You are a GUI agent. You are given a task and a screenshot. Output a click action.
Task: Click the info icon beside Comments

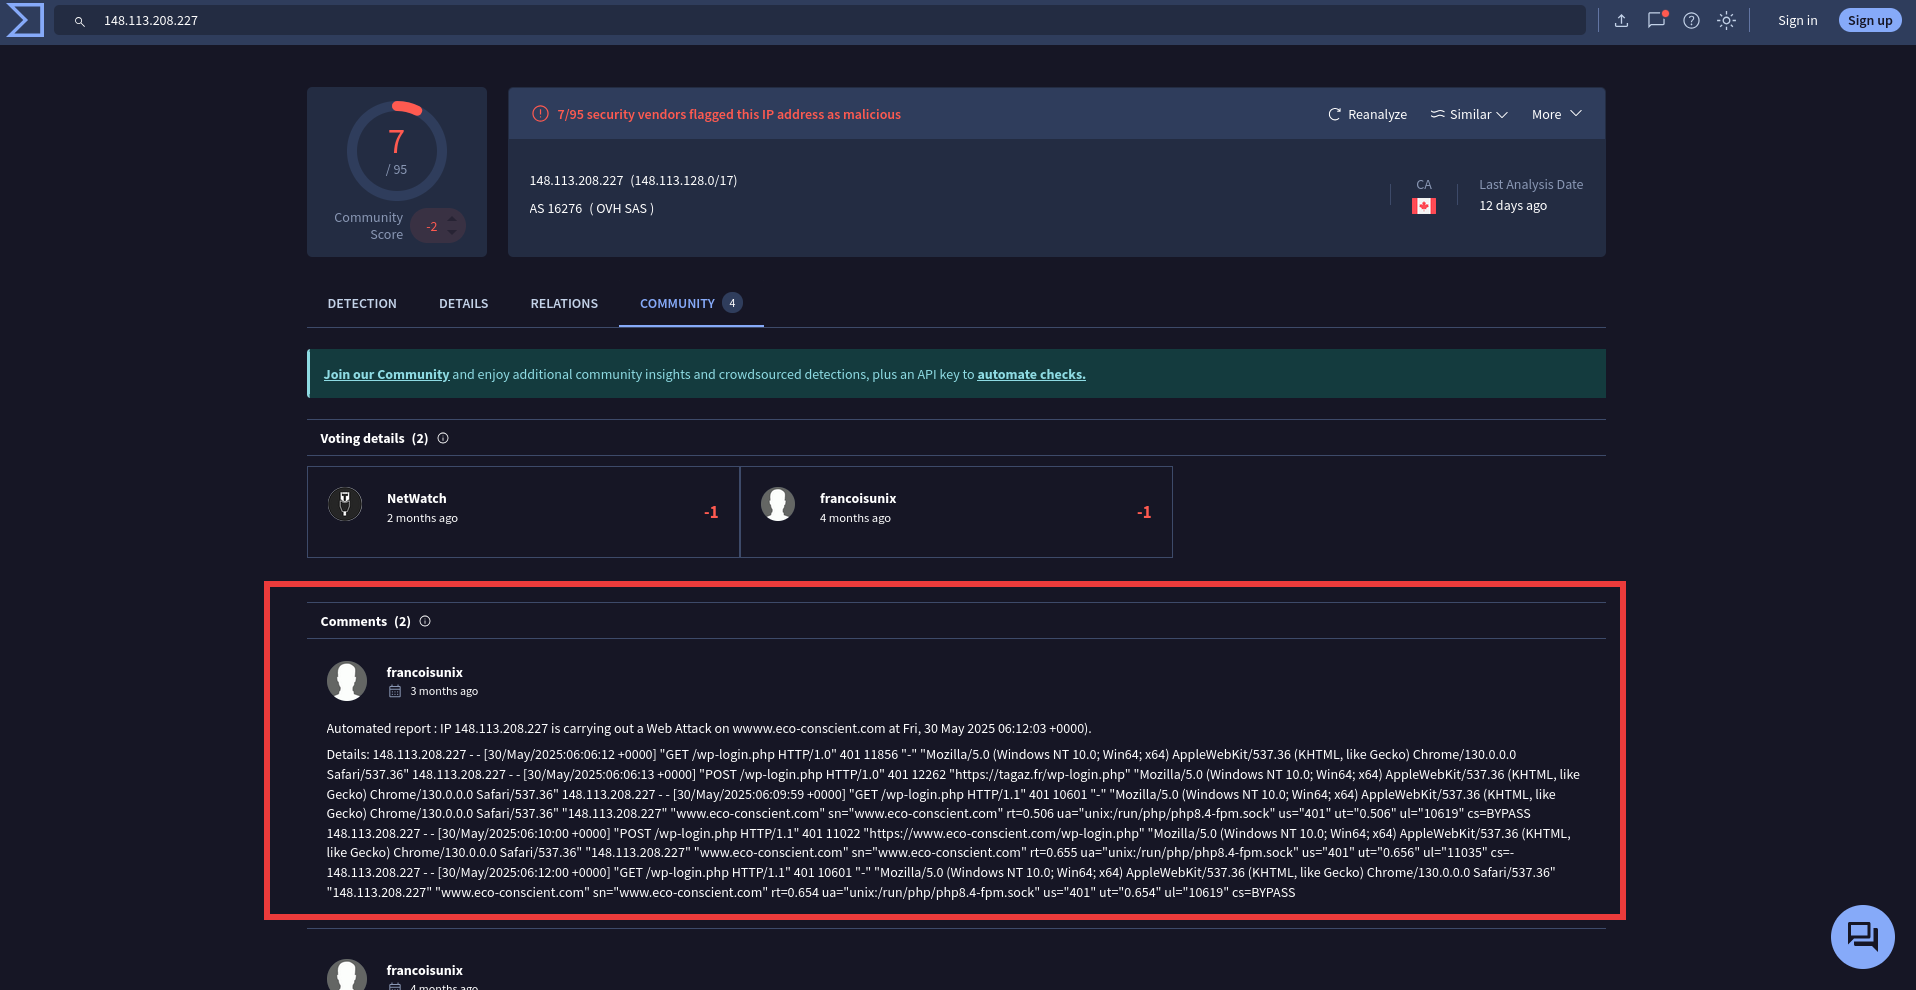(x=424, y=621)
